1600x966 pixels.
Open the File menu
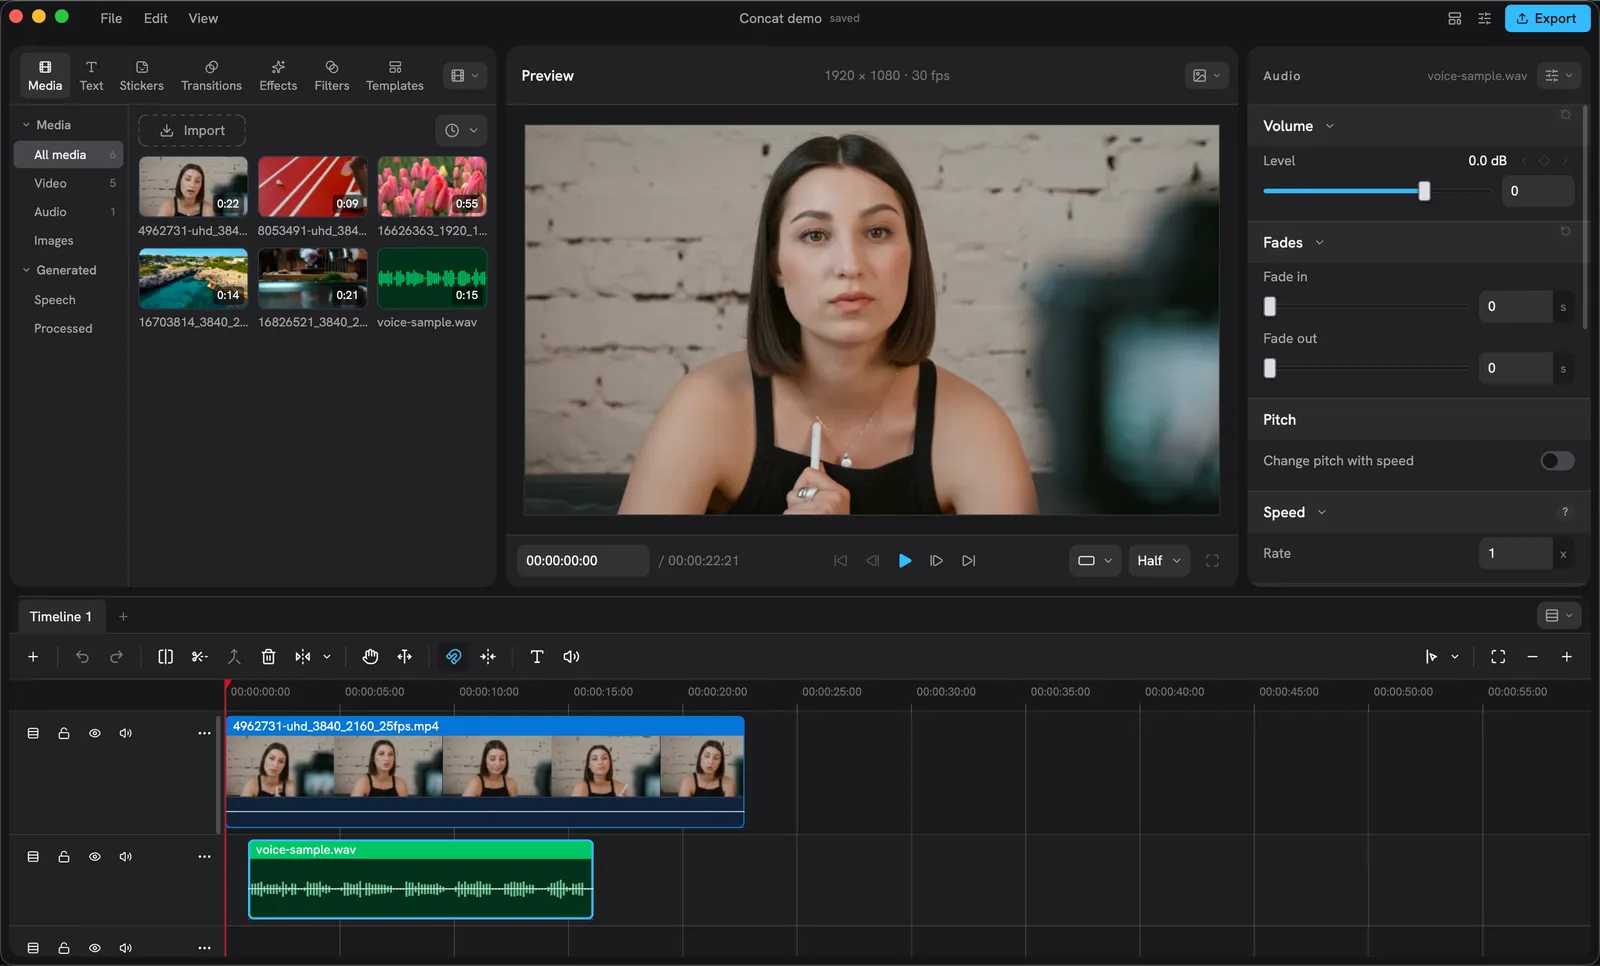(111, 18)
